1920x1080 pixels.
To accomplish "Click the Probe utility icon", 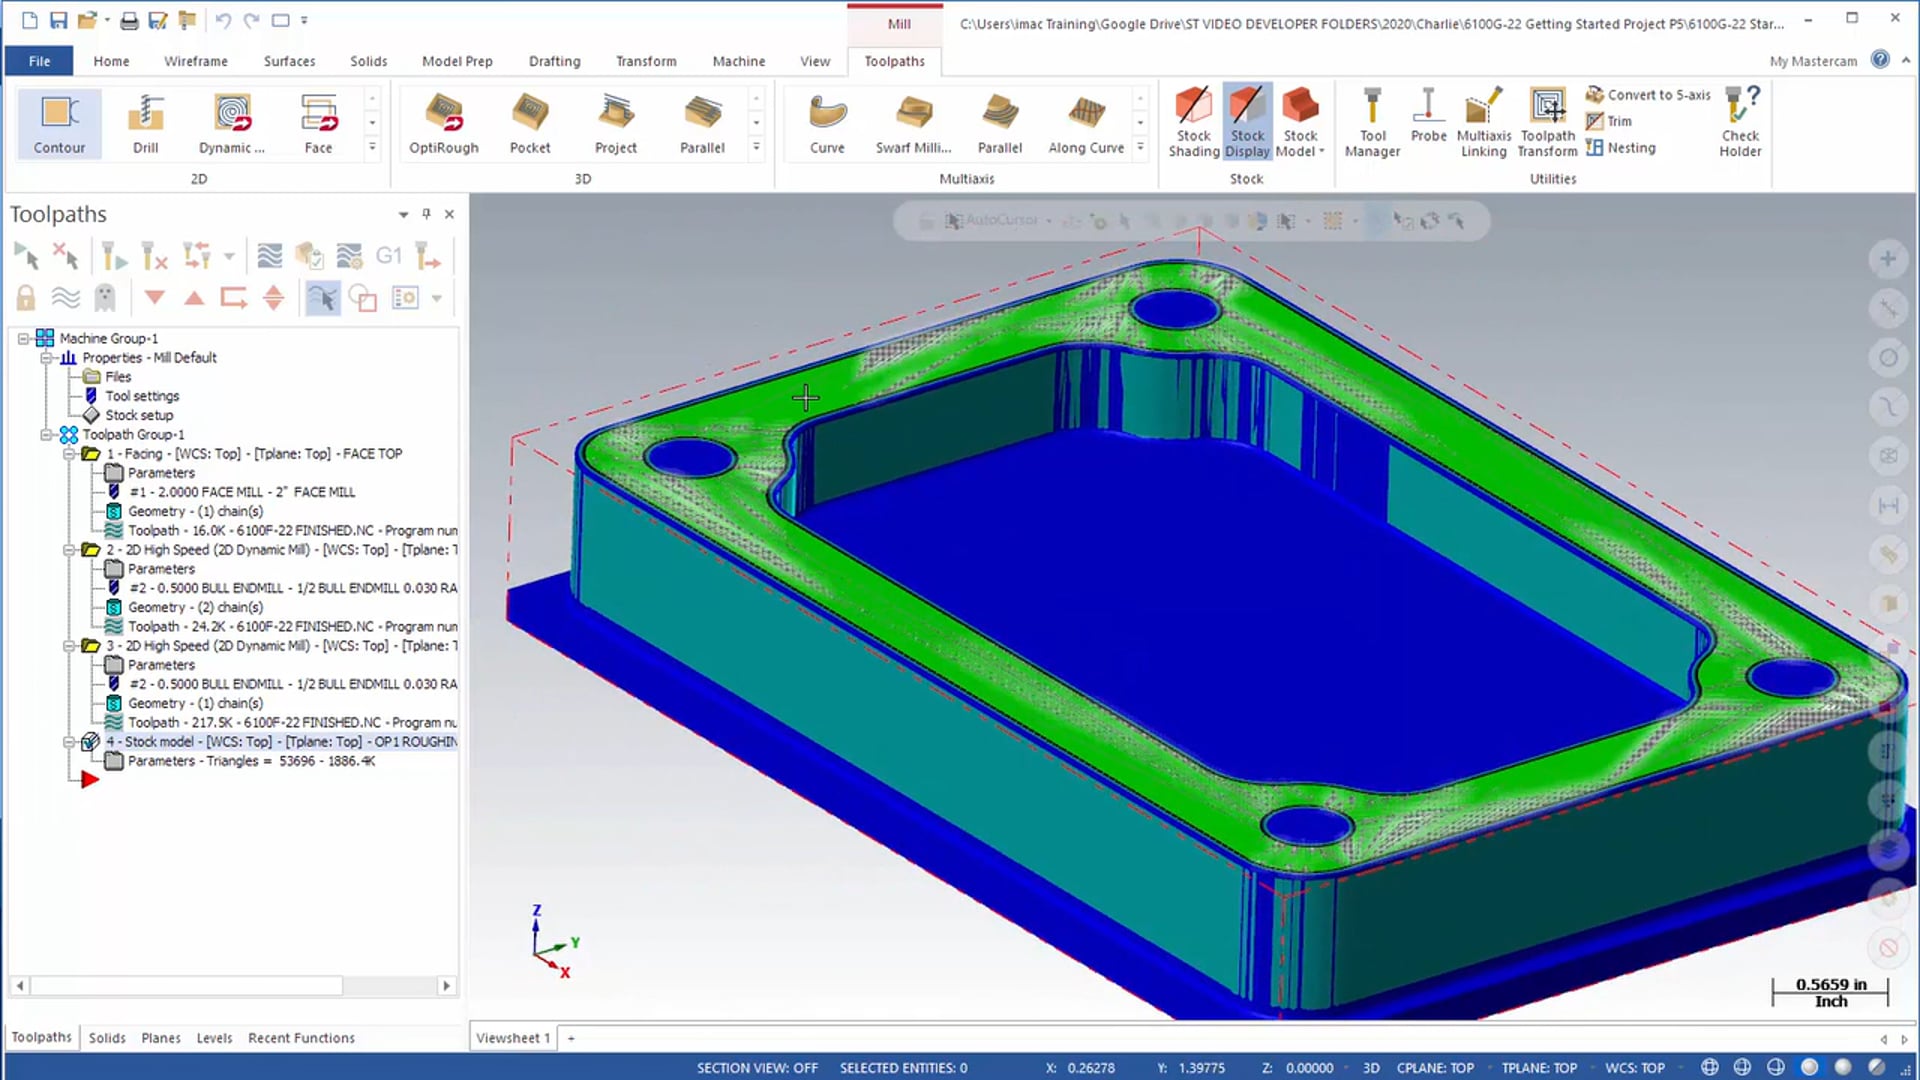I will [1428, 115].
